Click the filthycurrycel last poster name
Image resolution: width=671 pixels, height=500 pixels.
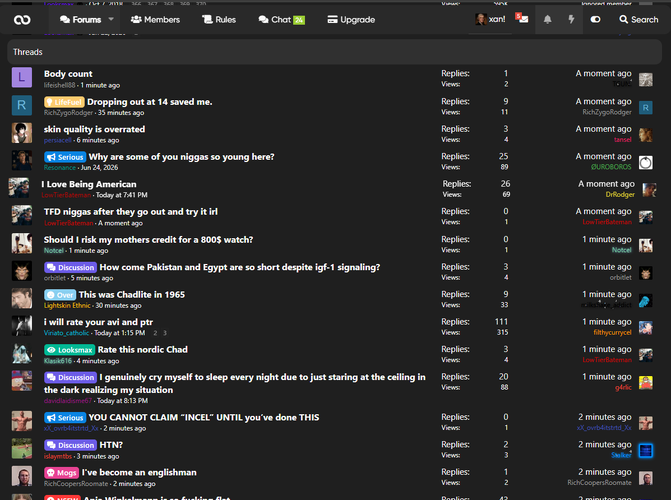(612, 333)
